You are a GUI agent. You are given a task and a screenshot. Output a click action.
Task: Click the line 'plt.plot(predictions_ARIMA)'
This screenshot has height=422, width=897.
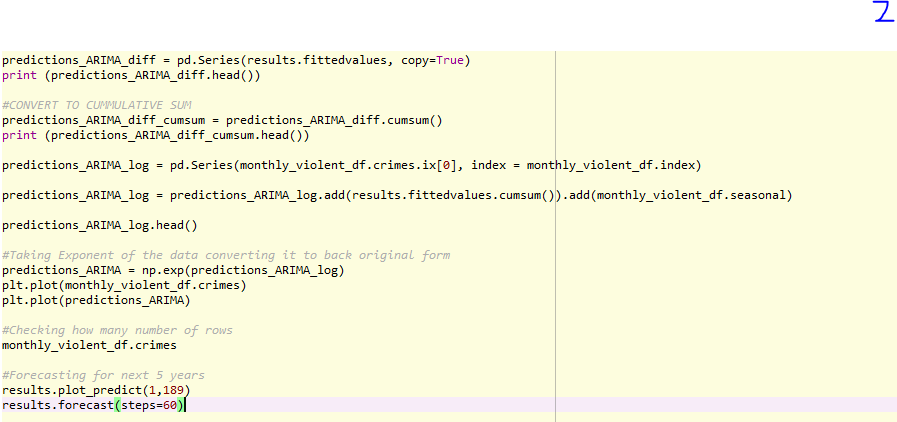(96, 300)
